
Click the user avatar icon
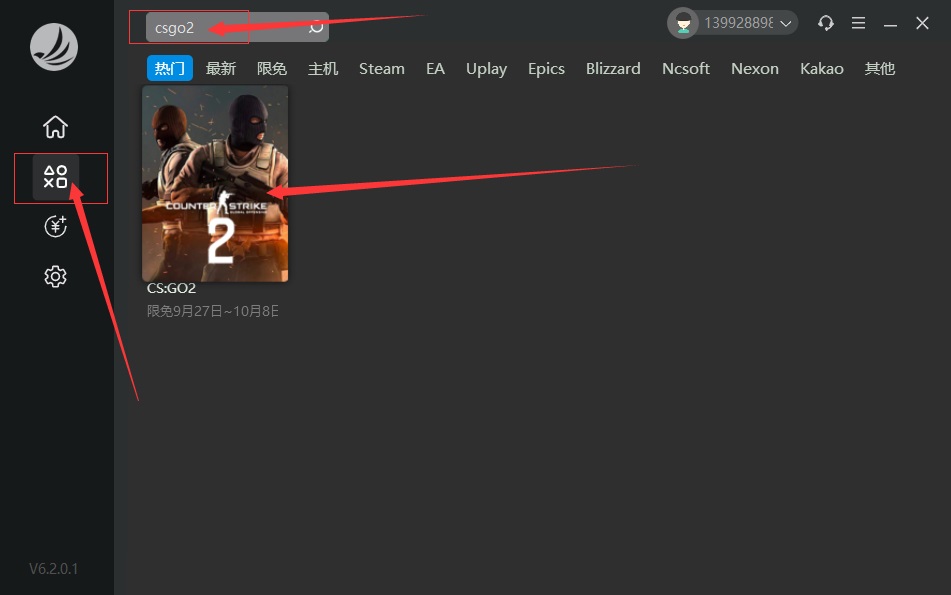tap(684, 23)
